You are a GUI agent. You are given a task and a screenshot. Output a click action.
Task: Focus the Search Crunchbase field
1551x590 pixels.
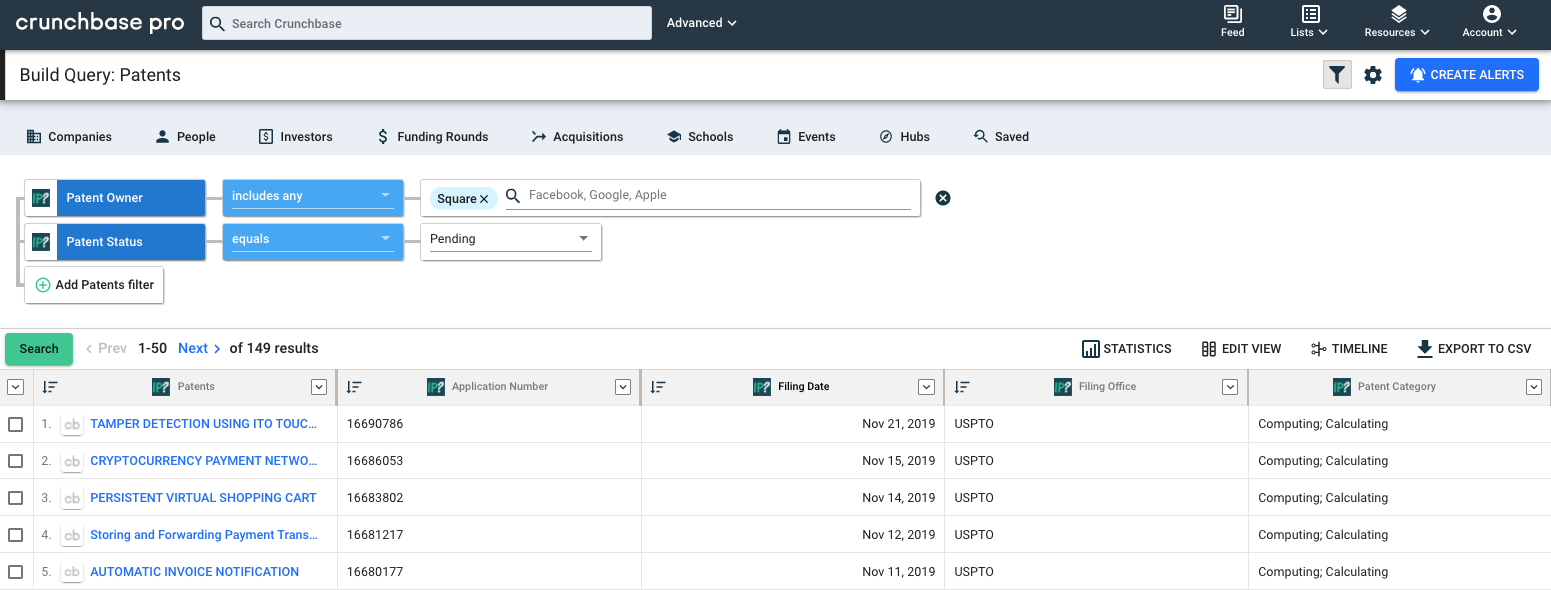pyautogui.click(x=427, y=23)
